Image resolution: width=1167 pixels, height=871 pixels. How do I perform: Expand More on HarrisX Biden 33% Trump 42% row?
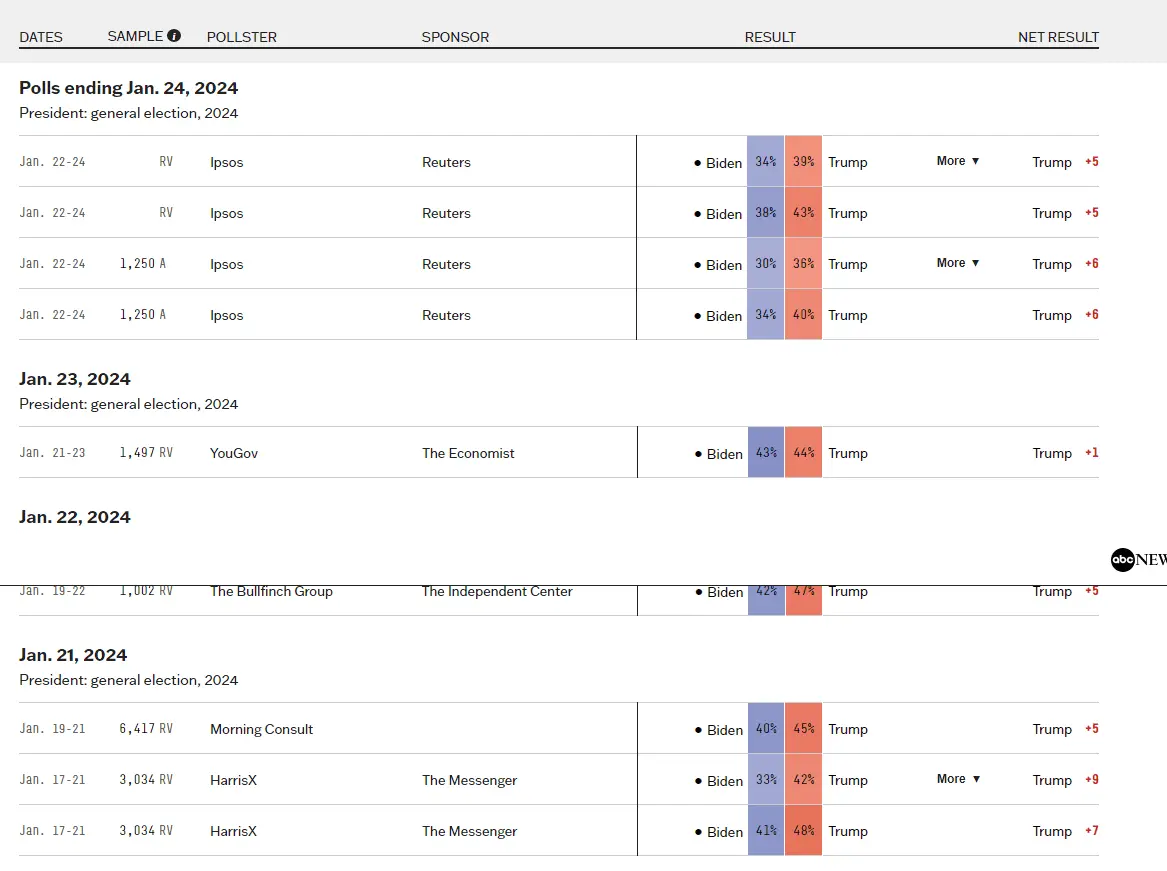click(958, 779)
